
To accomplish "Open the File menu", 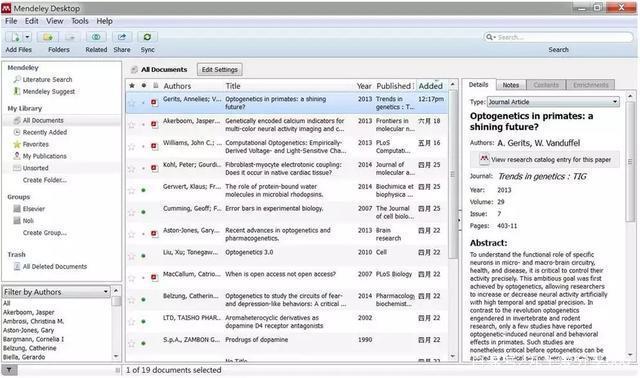I will pyautogui.click(x=11, y=21).
